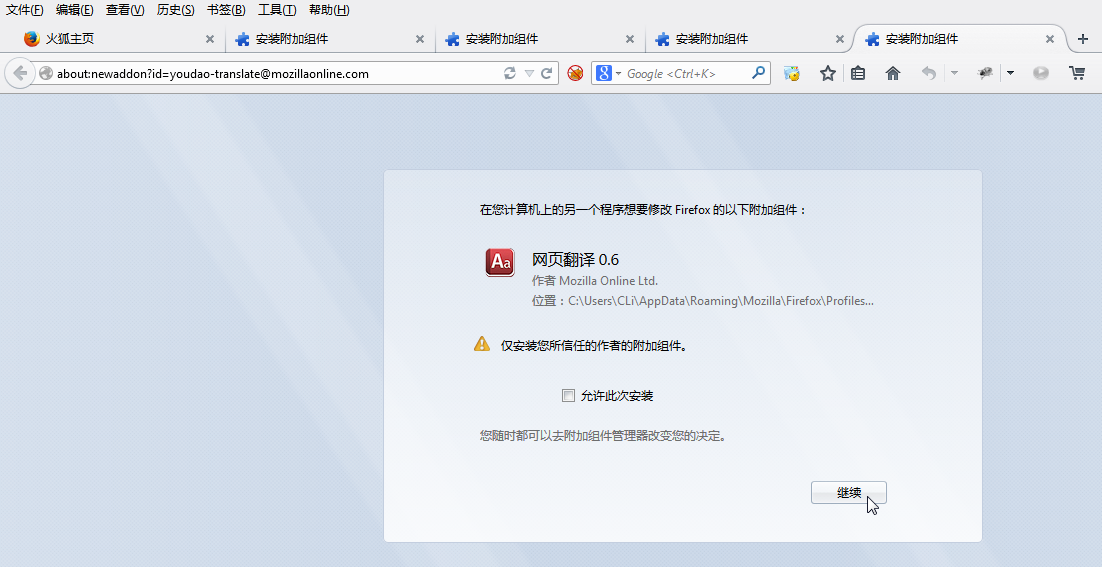The width and height of the screenshot is (1102, 567).
Task: Switch to the 火狐主页 tab
Action: (117, 39)
